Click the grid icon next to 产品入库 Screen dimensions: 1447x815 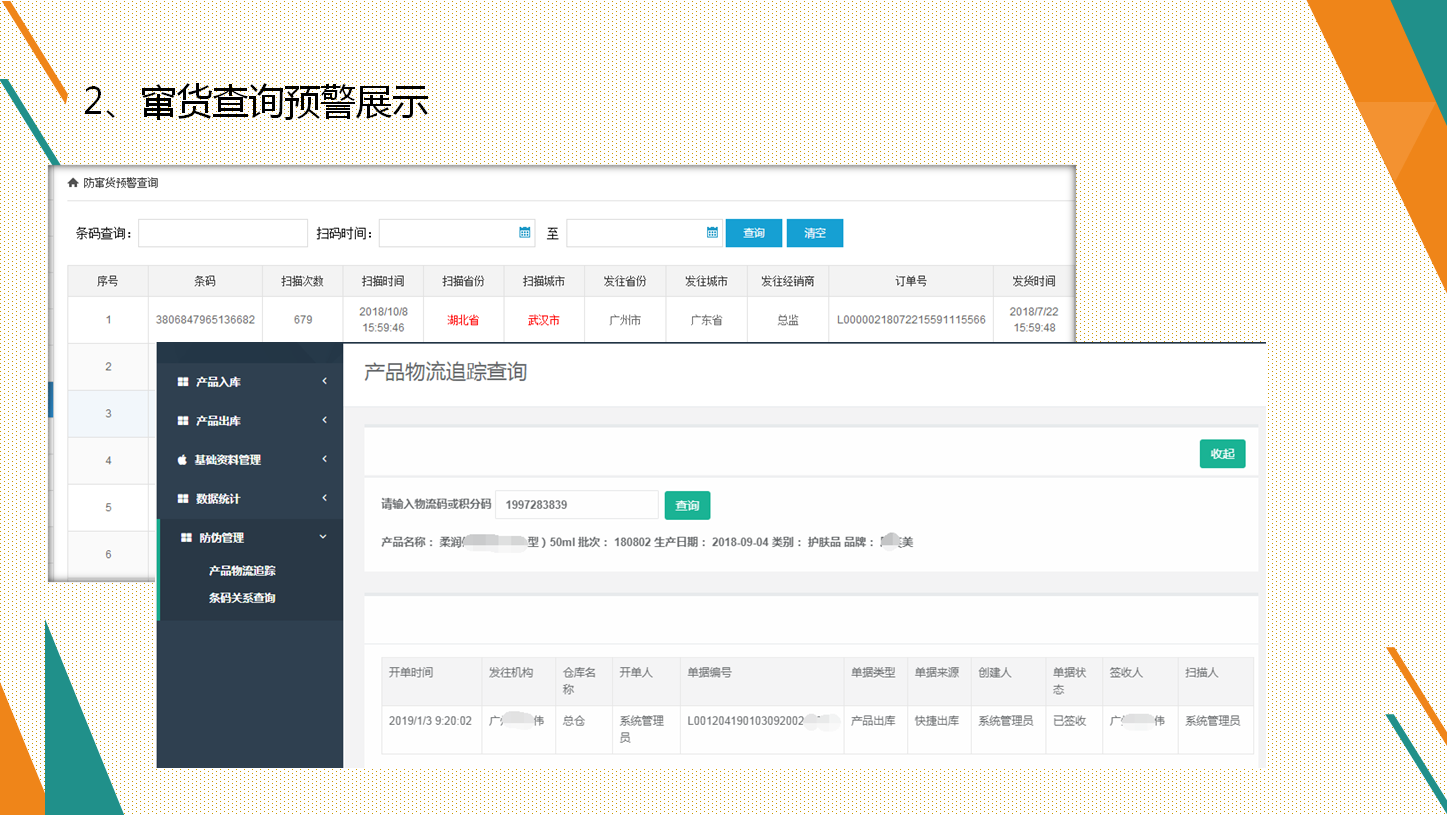183,382
